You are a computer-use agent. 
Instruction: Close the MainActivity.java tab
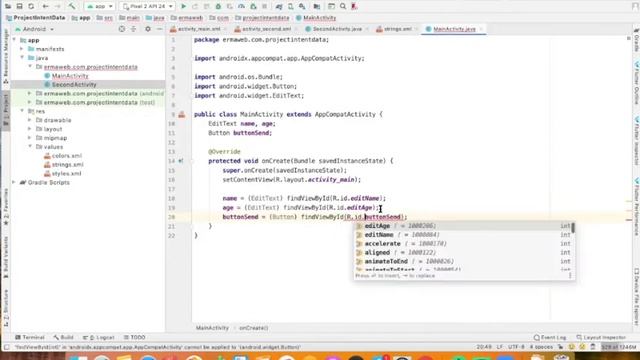(481, 29)
